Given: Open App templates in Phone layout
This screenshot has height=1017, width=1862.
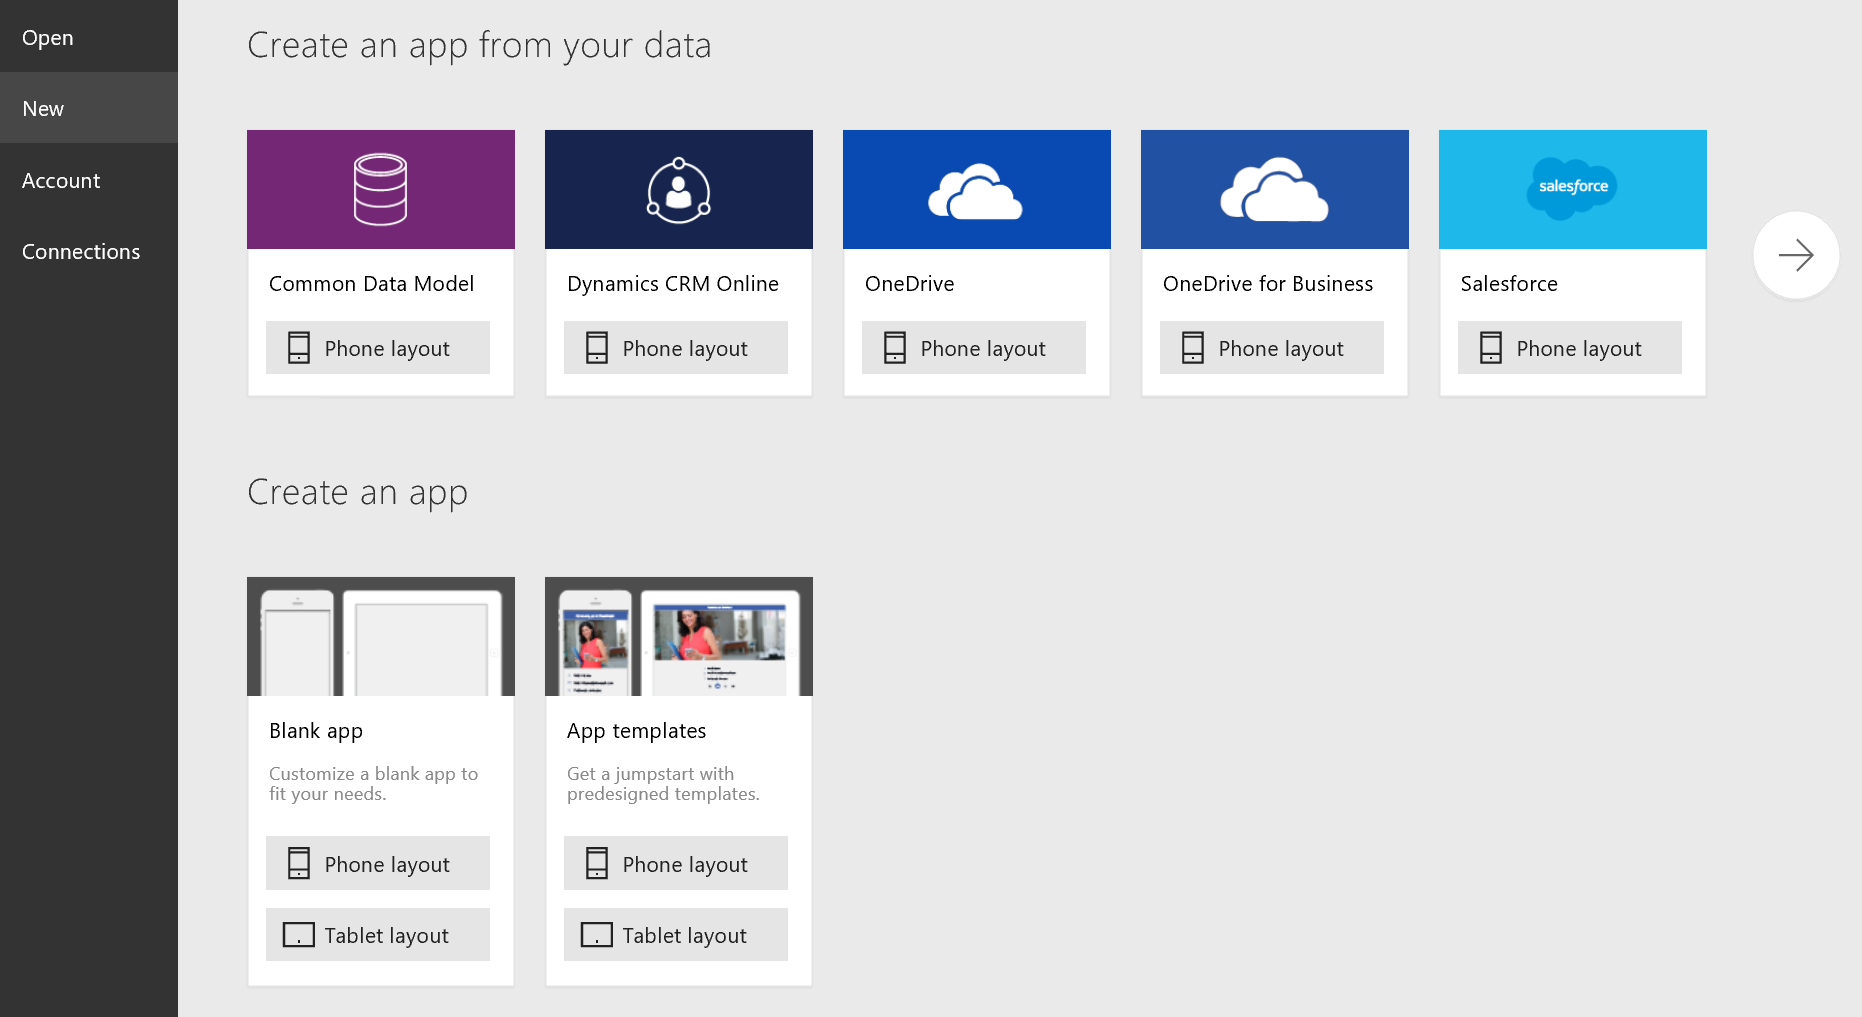Looking at the screenshot, I should tap(676, 863).
